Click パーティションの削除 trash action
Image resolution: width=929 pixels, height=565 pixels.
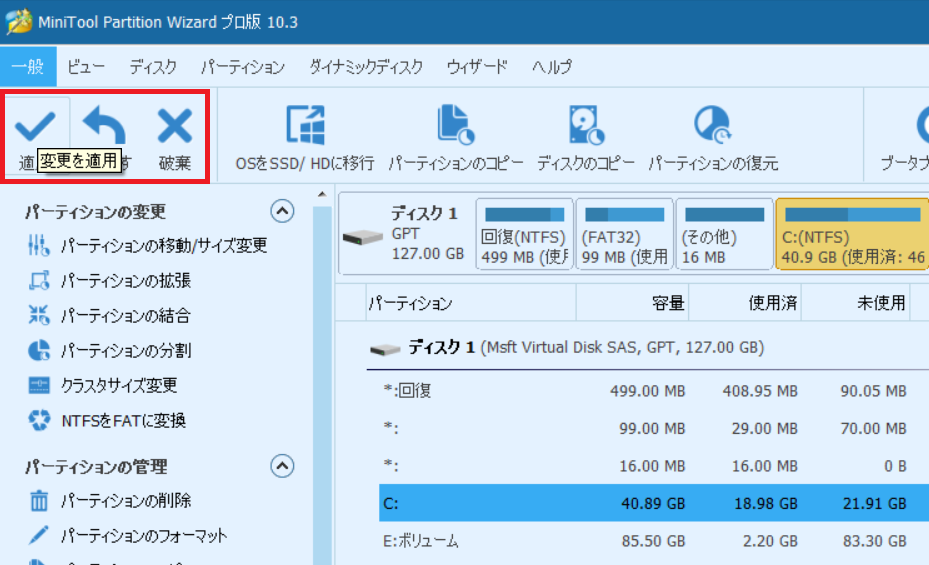click(109, 501)
